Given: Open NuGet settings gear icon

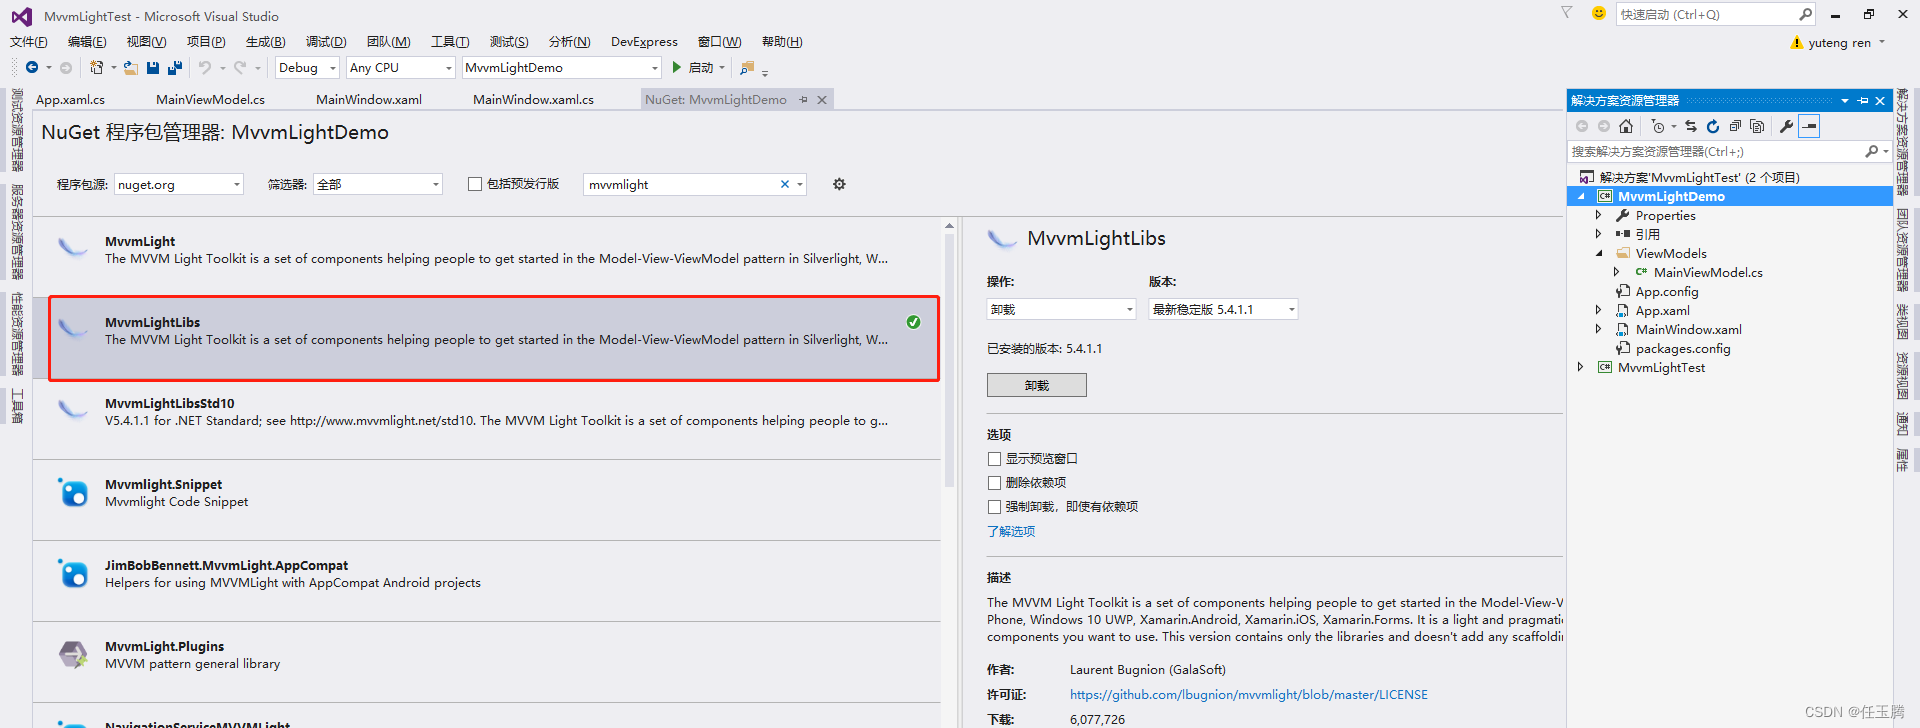Looking at the screenshot, I should click(x=839, y=184).
